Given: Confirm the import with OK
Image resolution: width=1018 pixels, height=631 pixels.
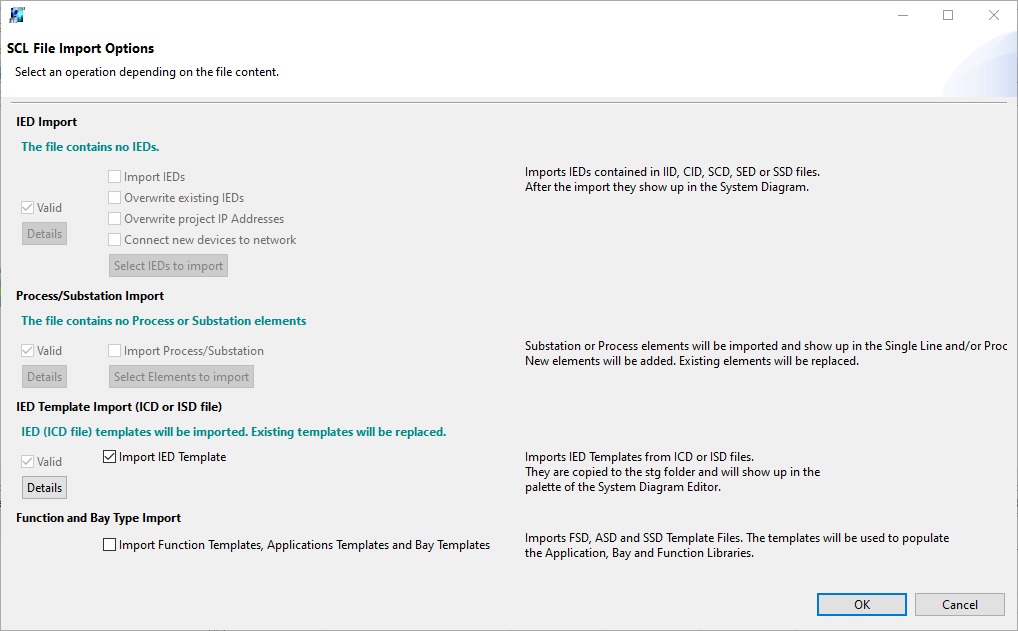Looking at the screenshot, I should pyautogui.click(x=861, y=604).
